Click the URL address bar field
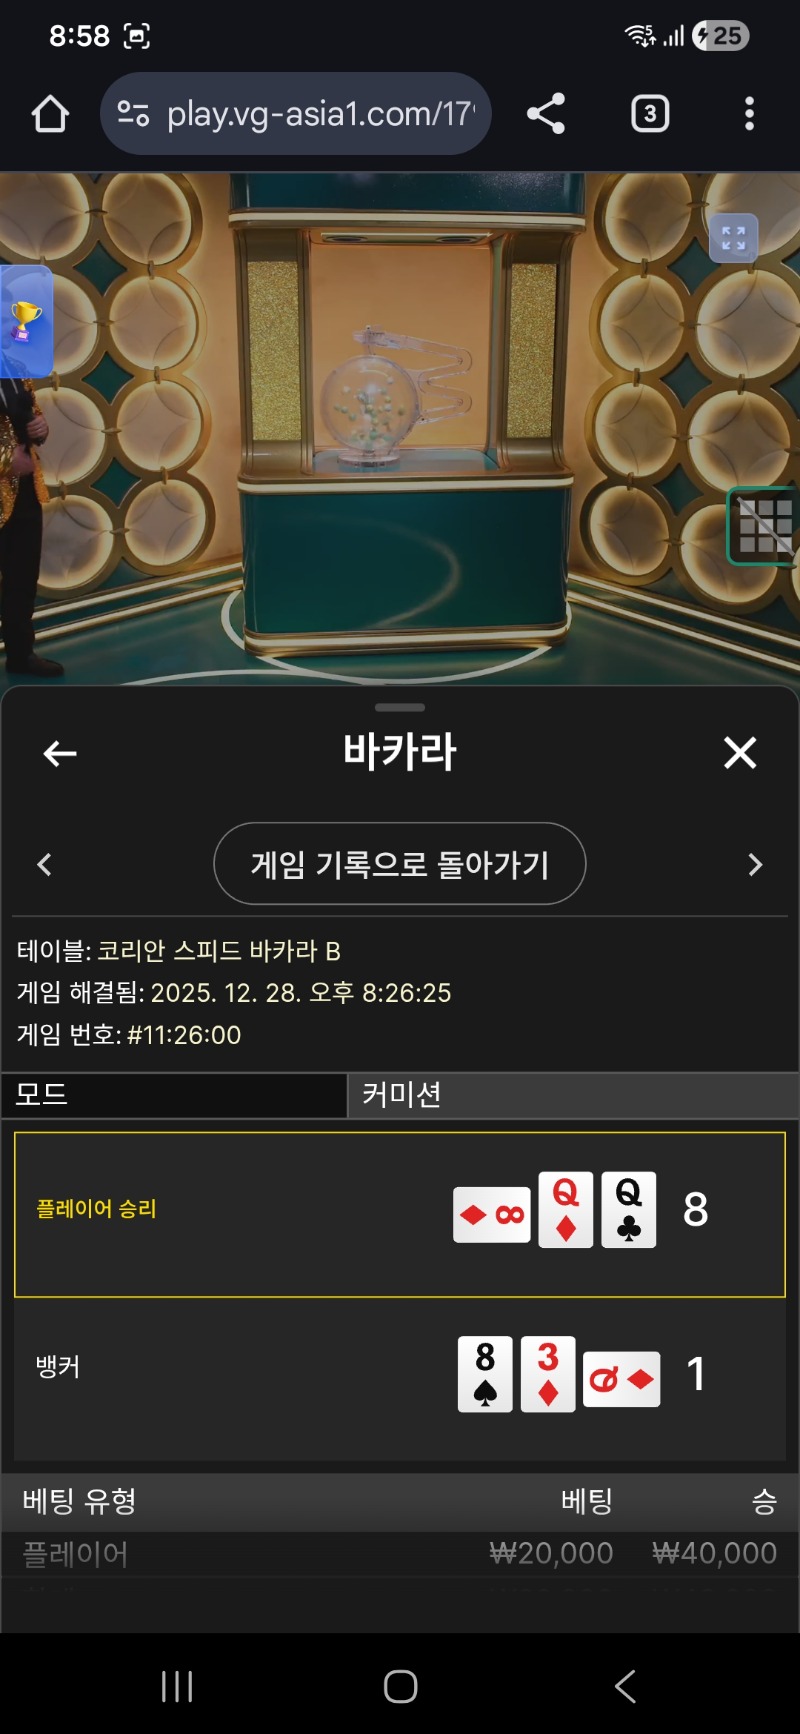 296,114
